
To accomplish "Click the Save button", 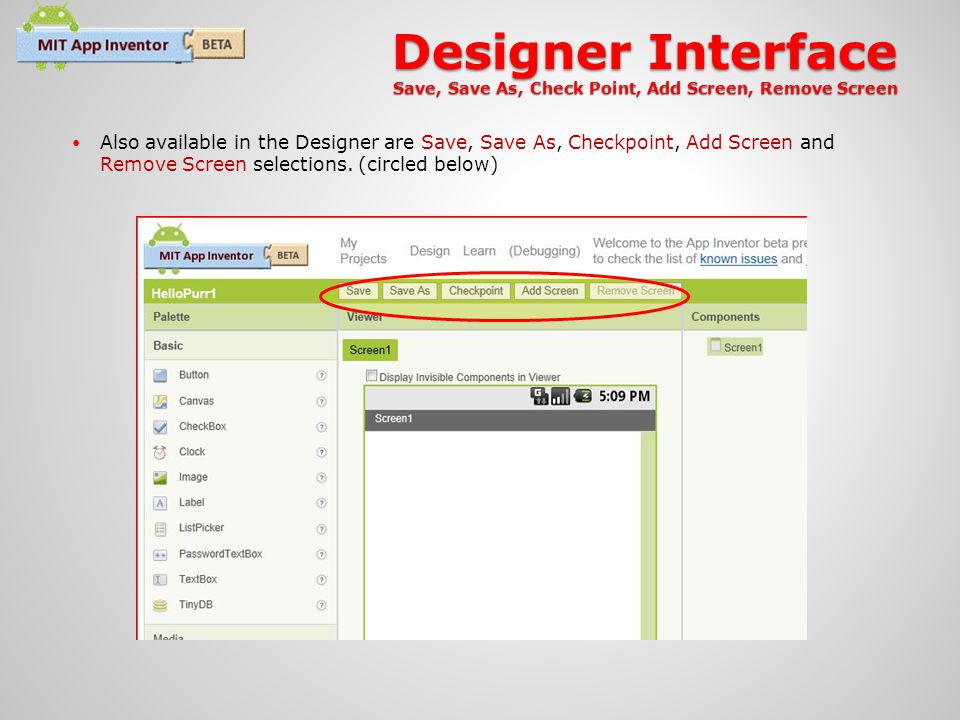I will point(358,291).
